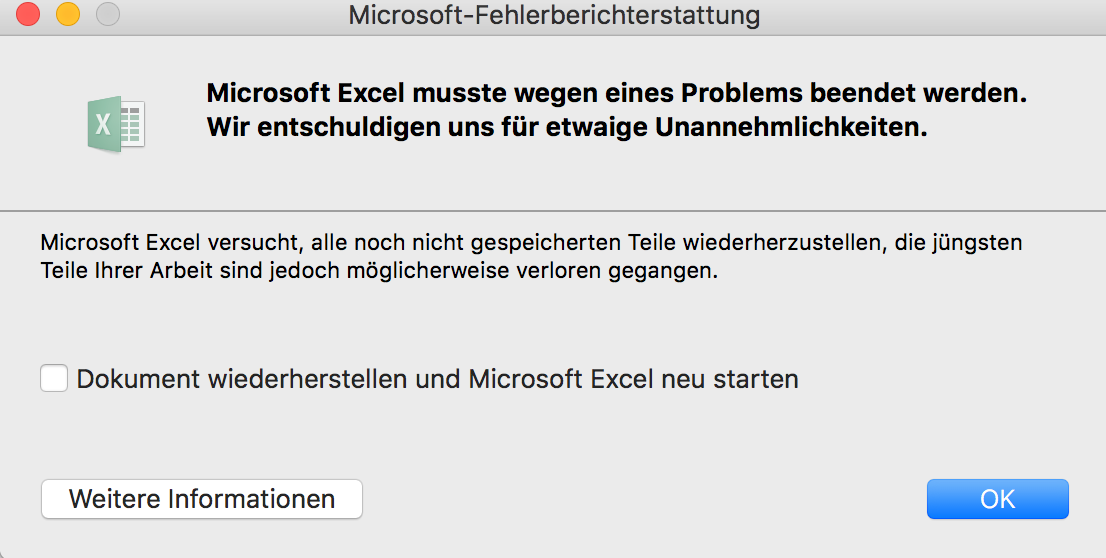Click the window title Microsoft-Fehlerberichterstattung

click(x=554, y=15)
